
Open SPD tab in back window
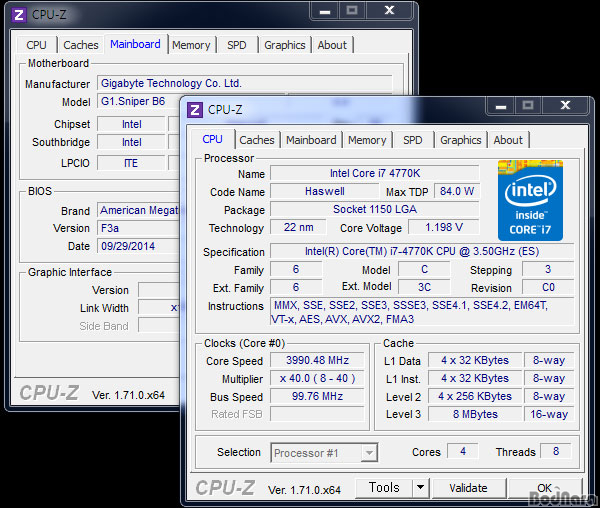tap(236, 45)
